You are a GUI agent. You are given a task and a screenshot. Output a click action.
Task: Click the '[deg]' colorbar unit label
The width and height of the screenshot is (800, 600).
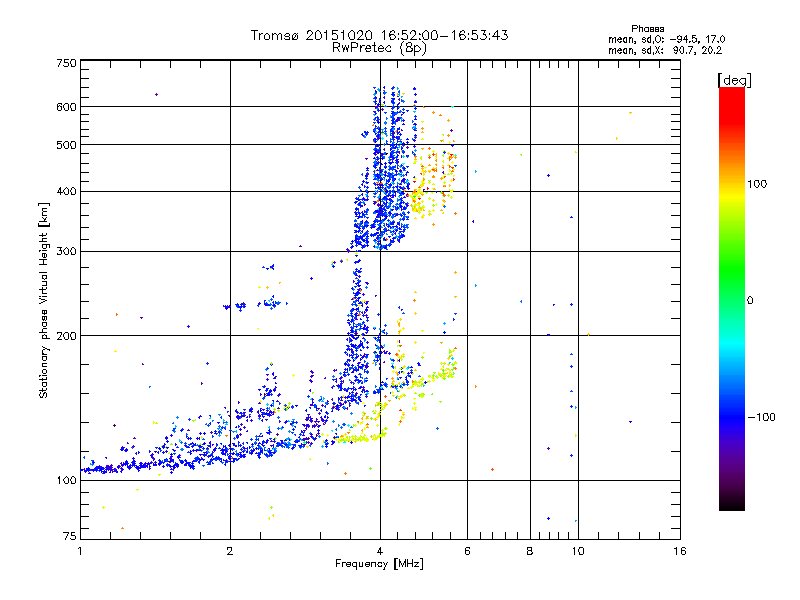(734, 80)
